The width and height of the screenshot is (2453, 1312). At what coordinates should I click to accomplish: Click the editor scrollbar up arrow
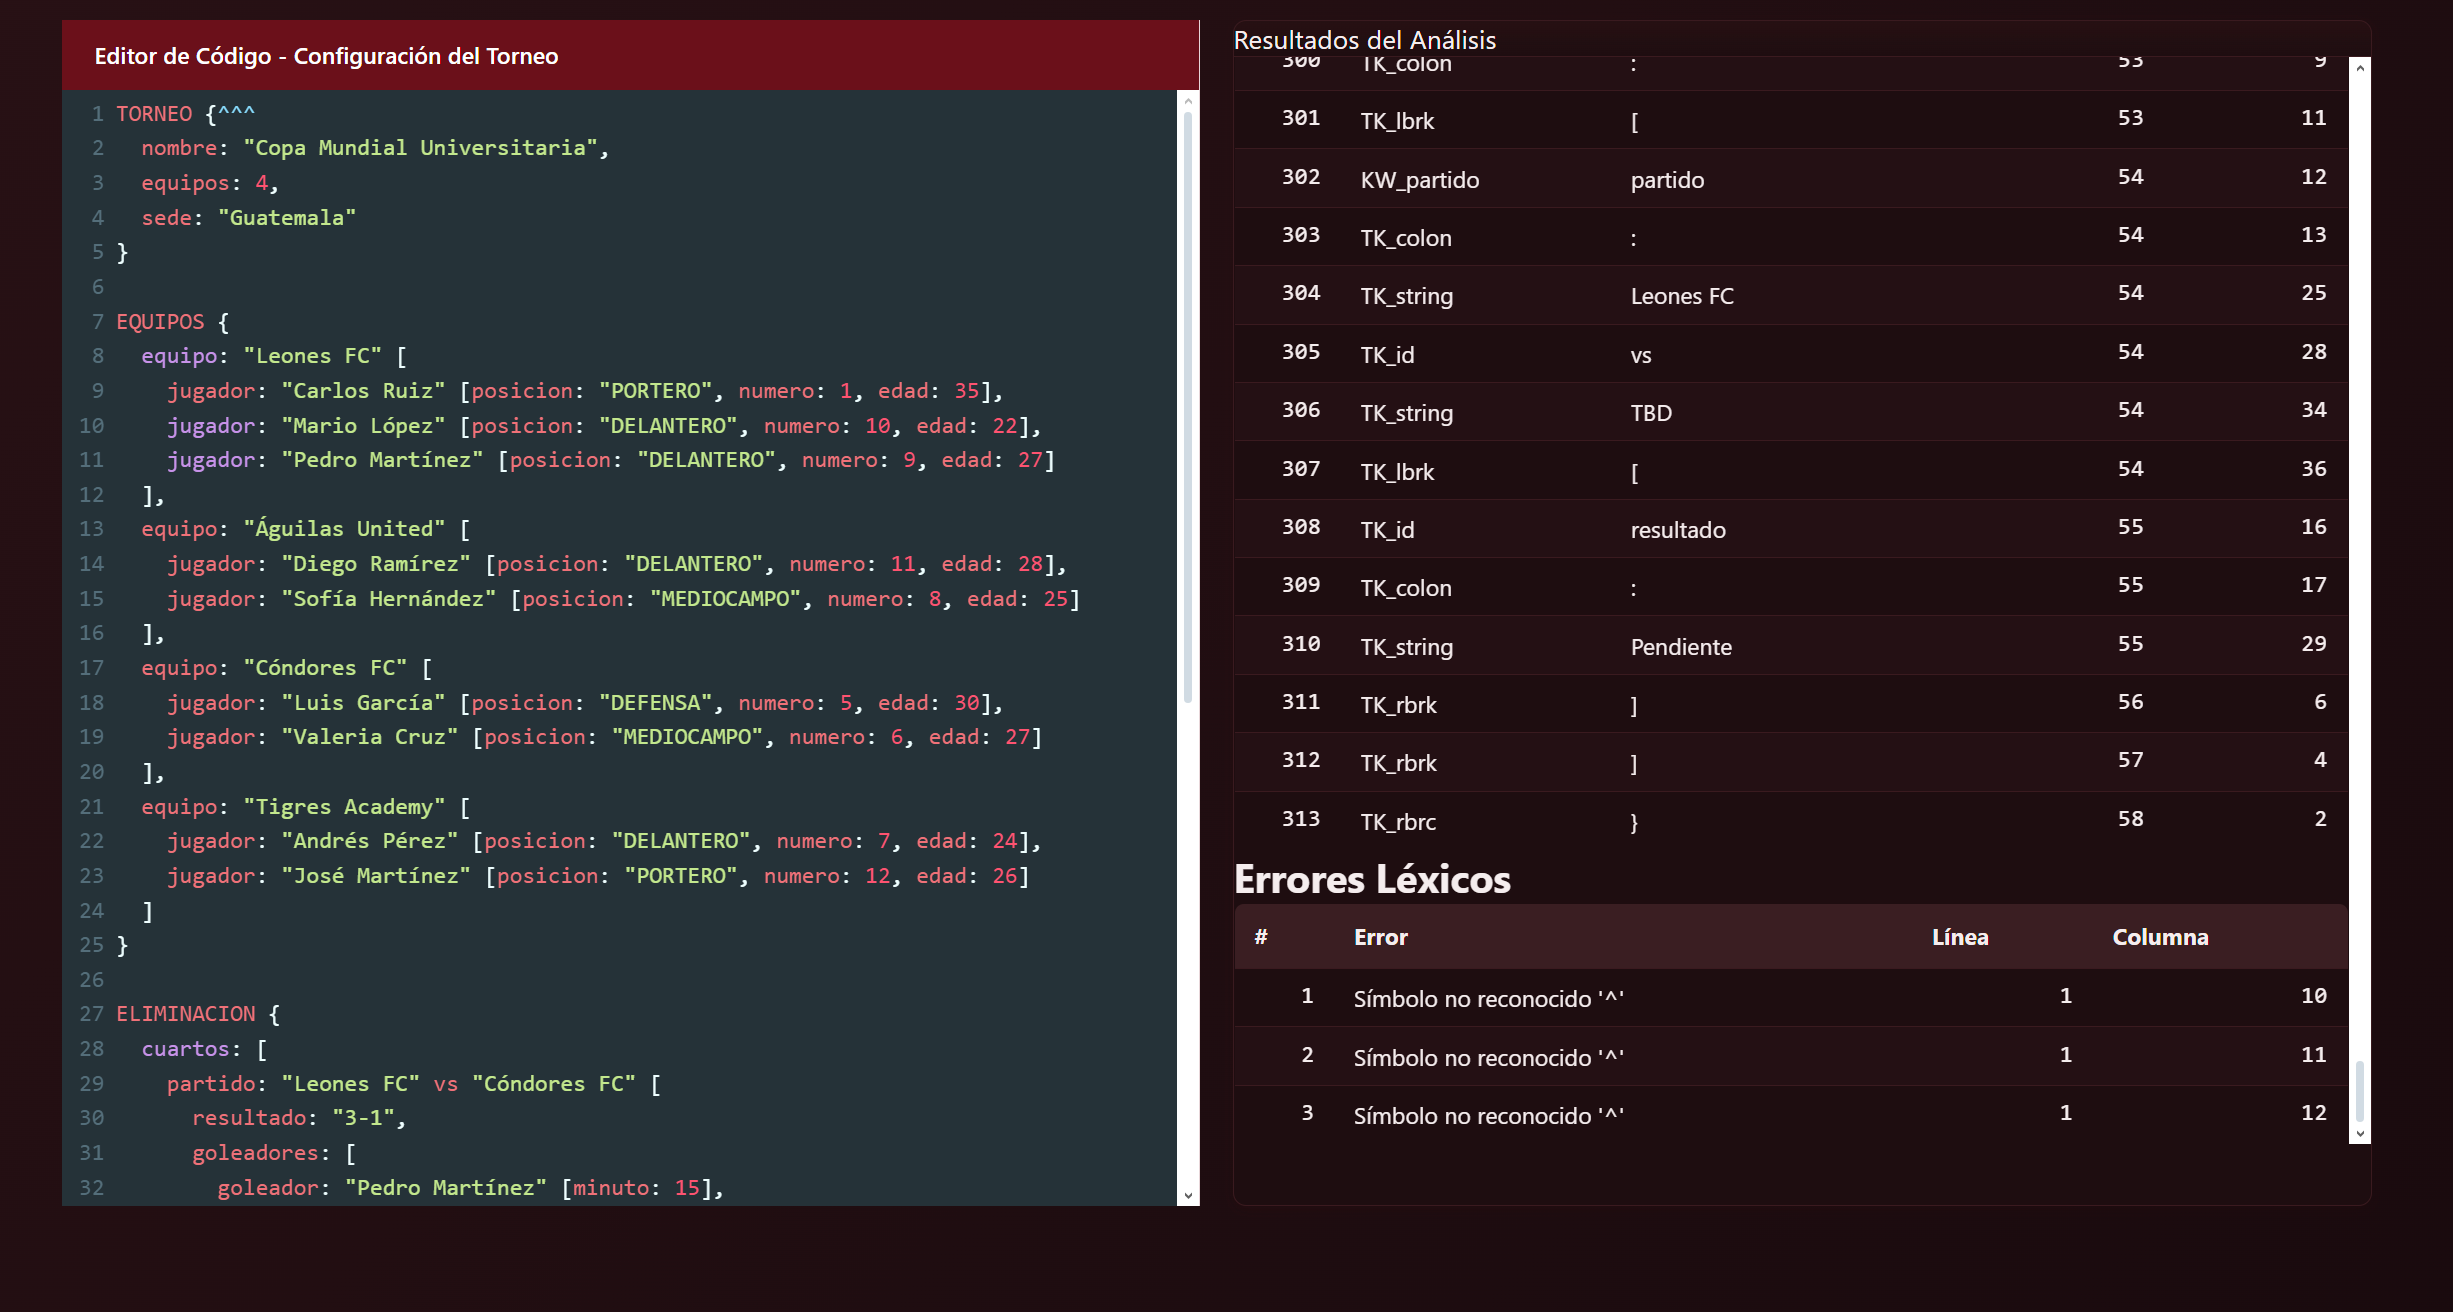tap(1188, 100)
